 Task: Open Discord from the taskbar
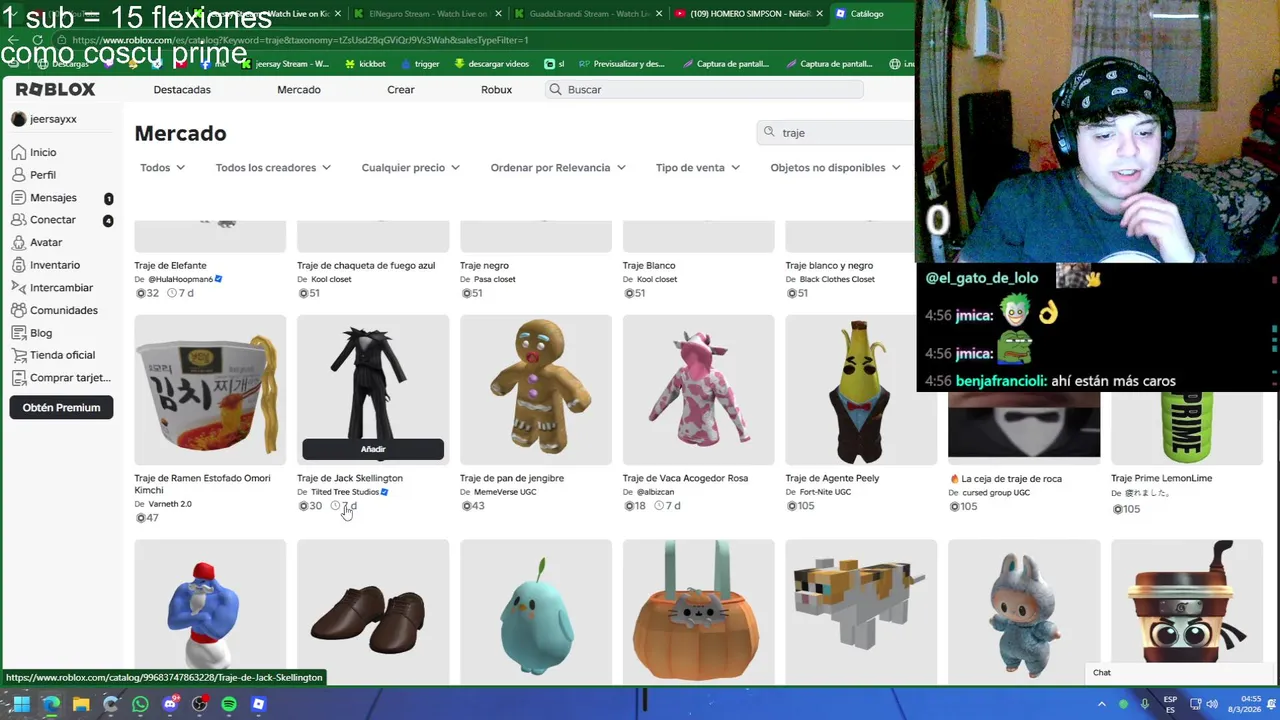[x=170, y=704]
